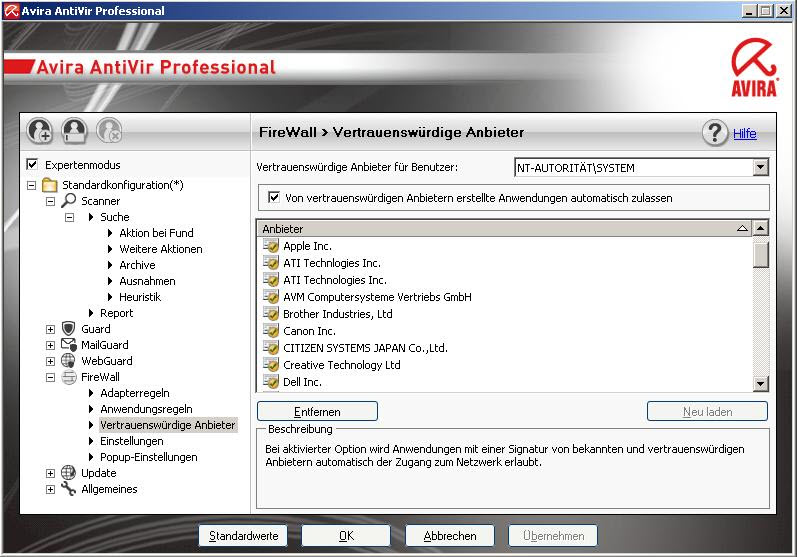Confirm with the OK button
Viewport: 797px width, 557px height.
(x=346, y=536)
